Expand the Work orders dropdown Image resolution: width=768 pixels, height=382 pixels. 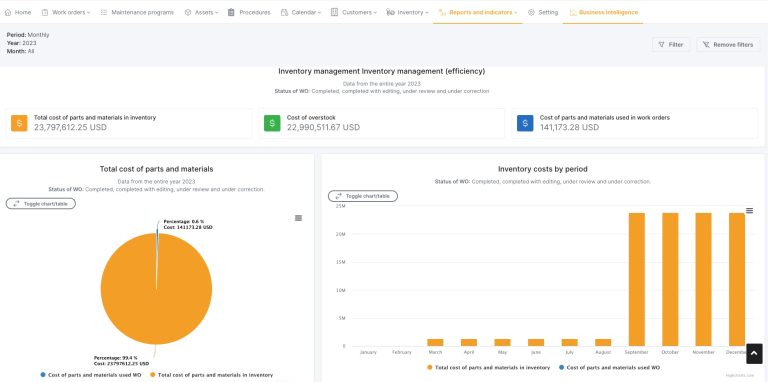(x=66, y=12)
